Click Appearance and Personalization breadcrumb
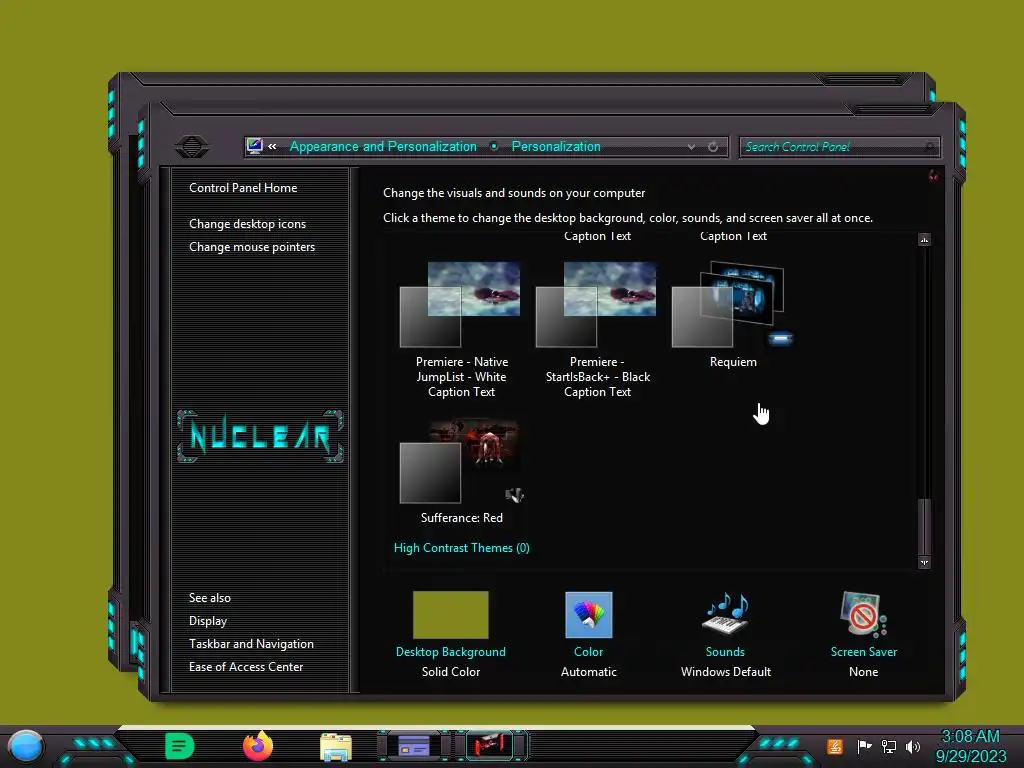The image size is (1024, 768). 383,146
